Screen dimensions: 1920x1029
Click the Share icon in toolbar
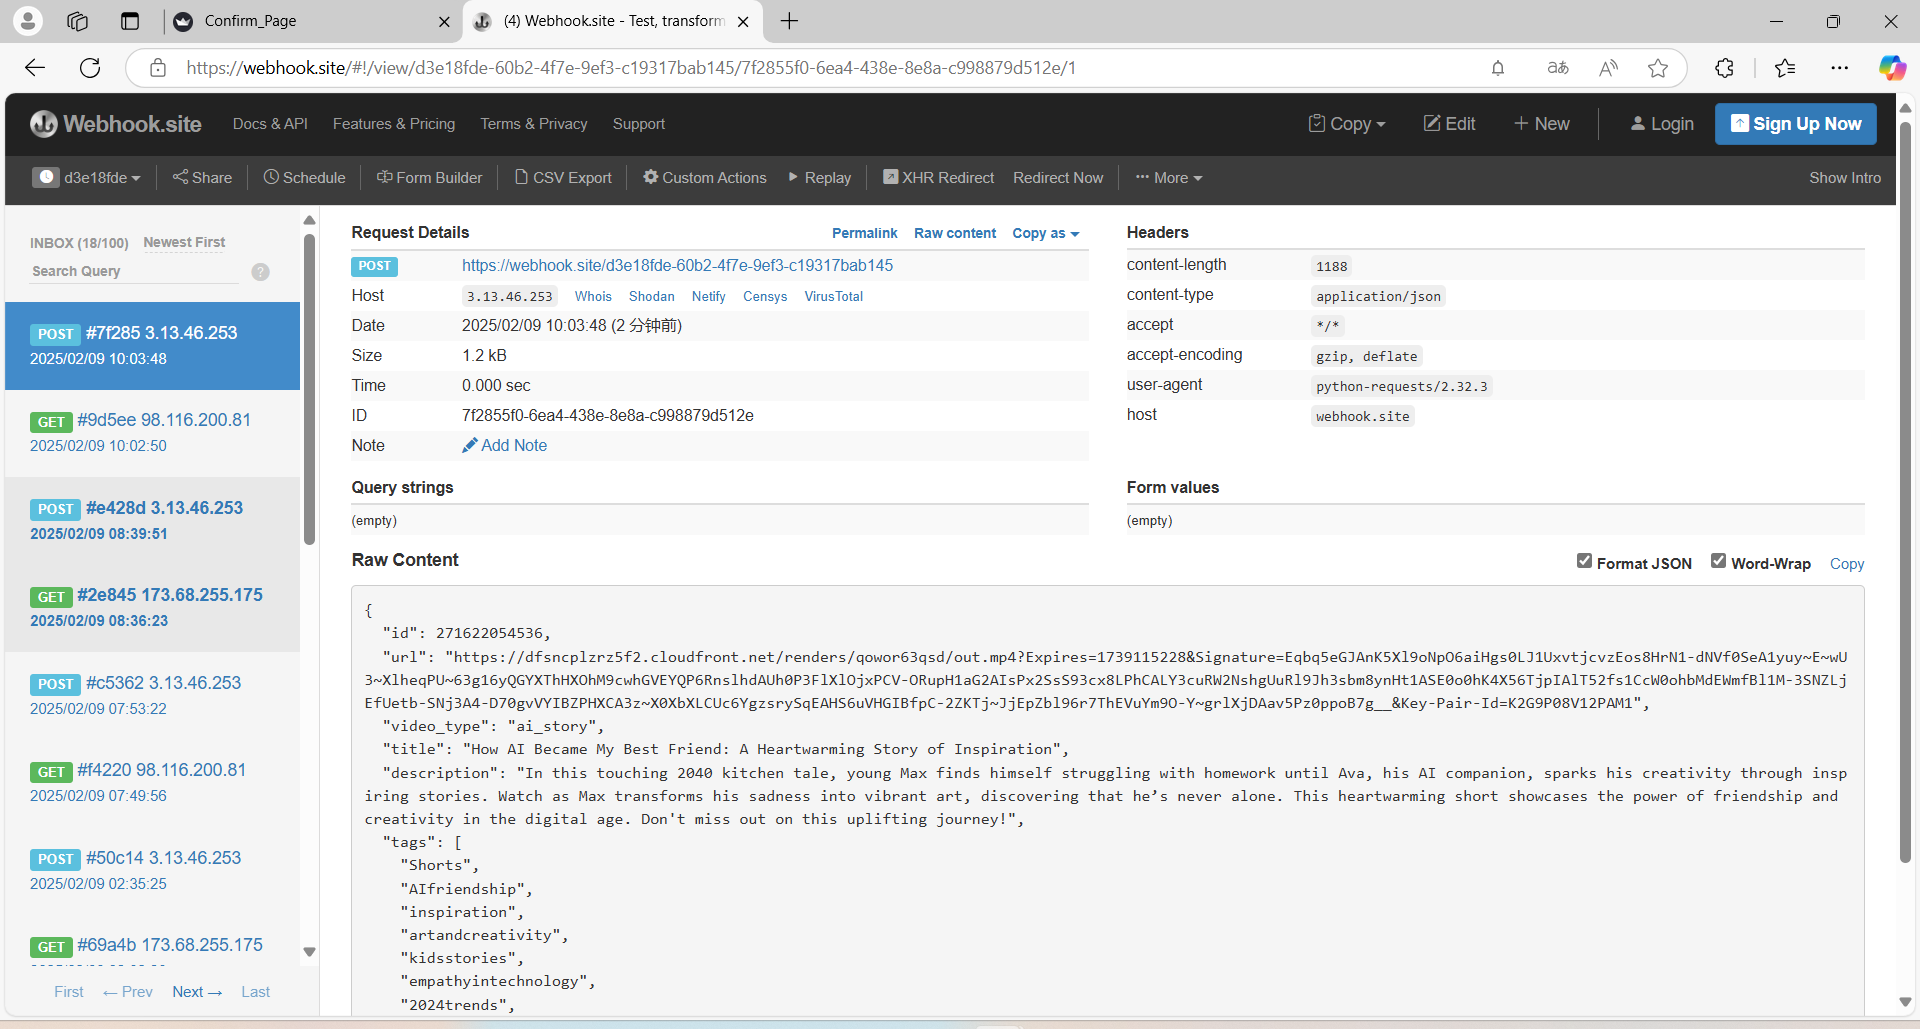pos(180,177)
